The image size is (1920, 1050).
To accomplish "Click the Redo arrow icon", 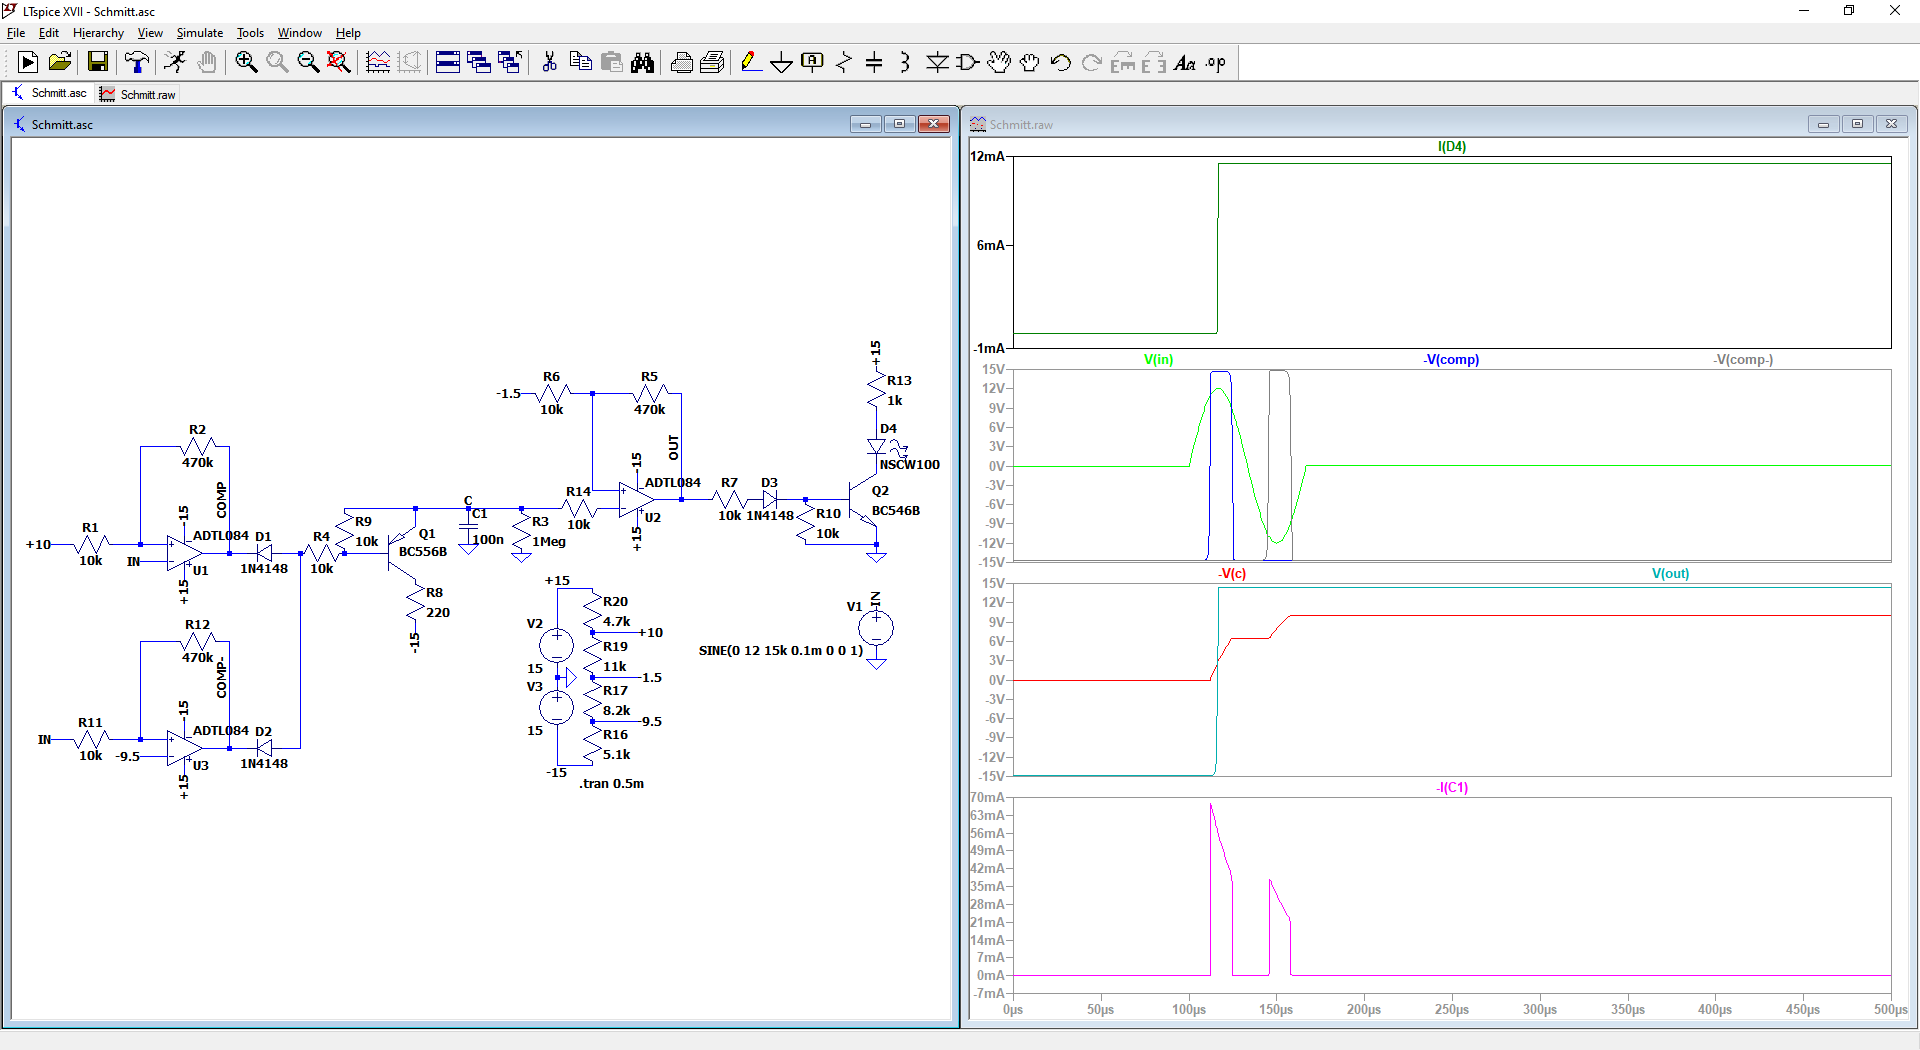I will pyautogui.click(x=1092, y=63).
